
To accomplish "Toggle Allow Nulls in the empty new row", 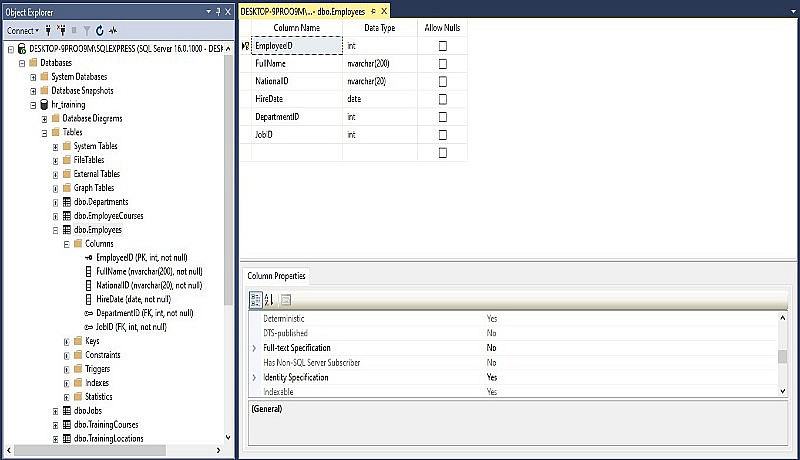I will pos(443,152).
